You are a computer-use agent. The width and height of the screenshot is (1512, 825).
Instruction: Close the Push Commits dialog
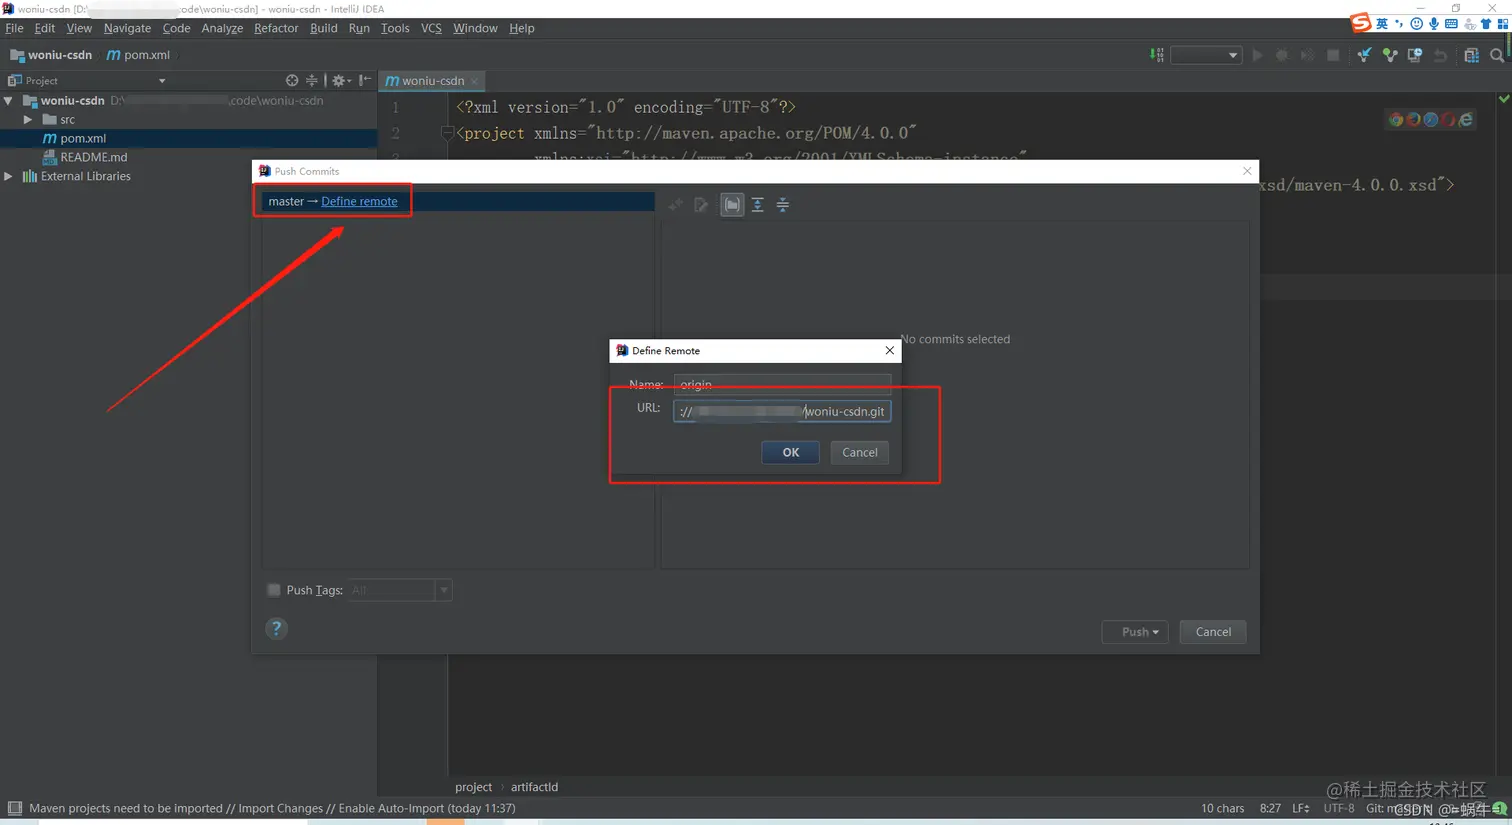1247,171
